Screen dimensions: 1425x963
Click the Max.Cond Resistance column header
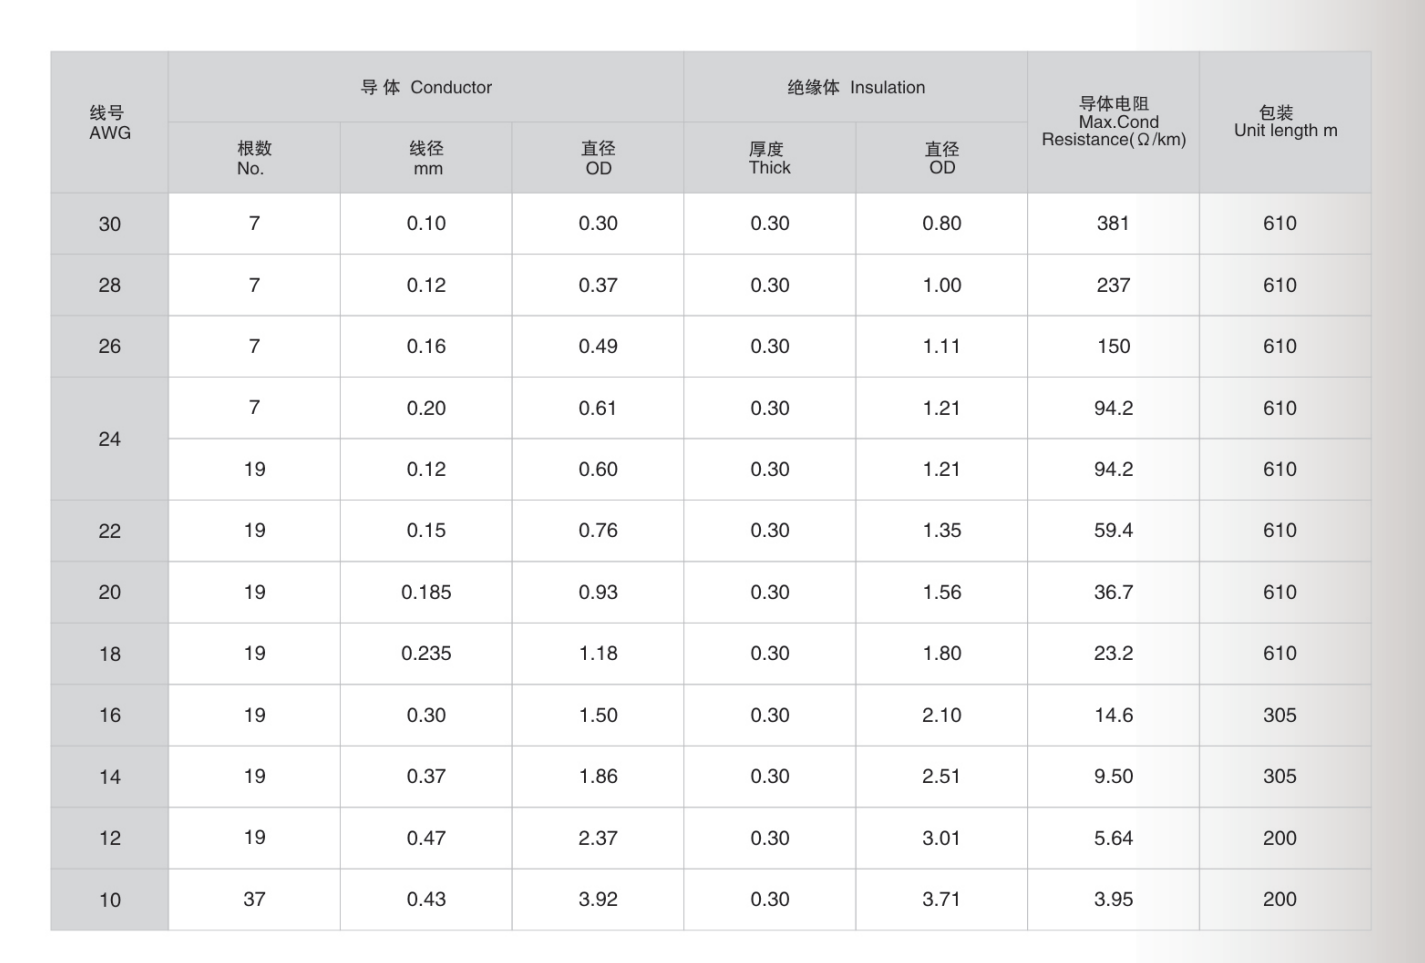(x=1113, y=122)
